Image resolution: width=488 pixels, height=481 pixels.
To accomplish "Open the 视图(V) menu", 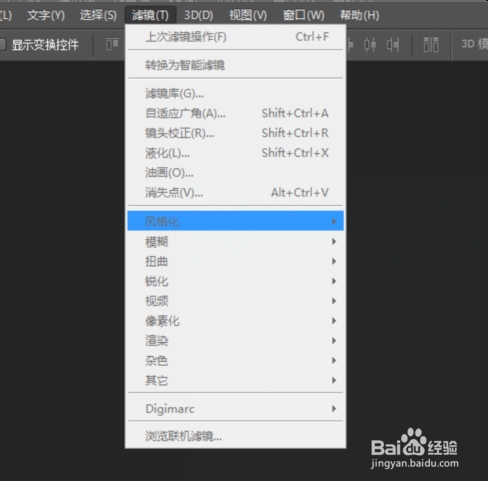I will 248,15.
